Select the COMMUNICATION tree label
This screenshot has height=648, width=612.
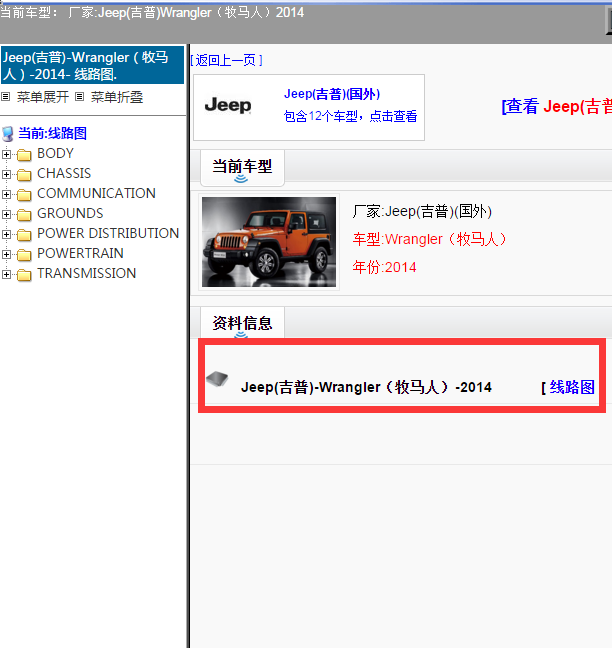point(96,193)
